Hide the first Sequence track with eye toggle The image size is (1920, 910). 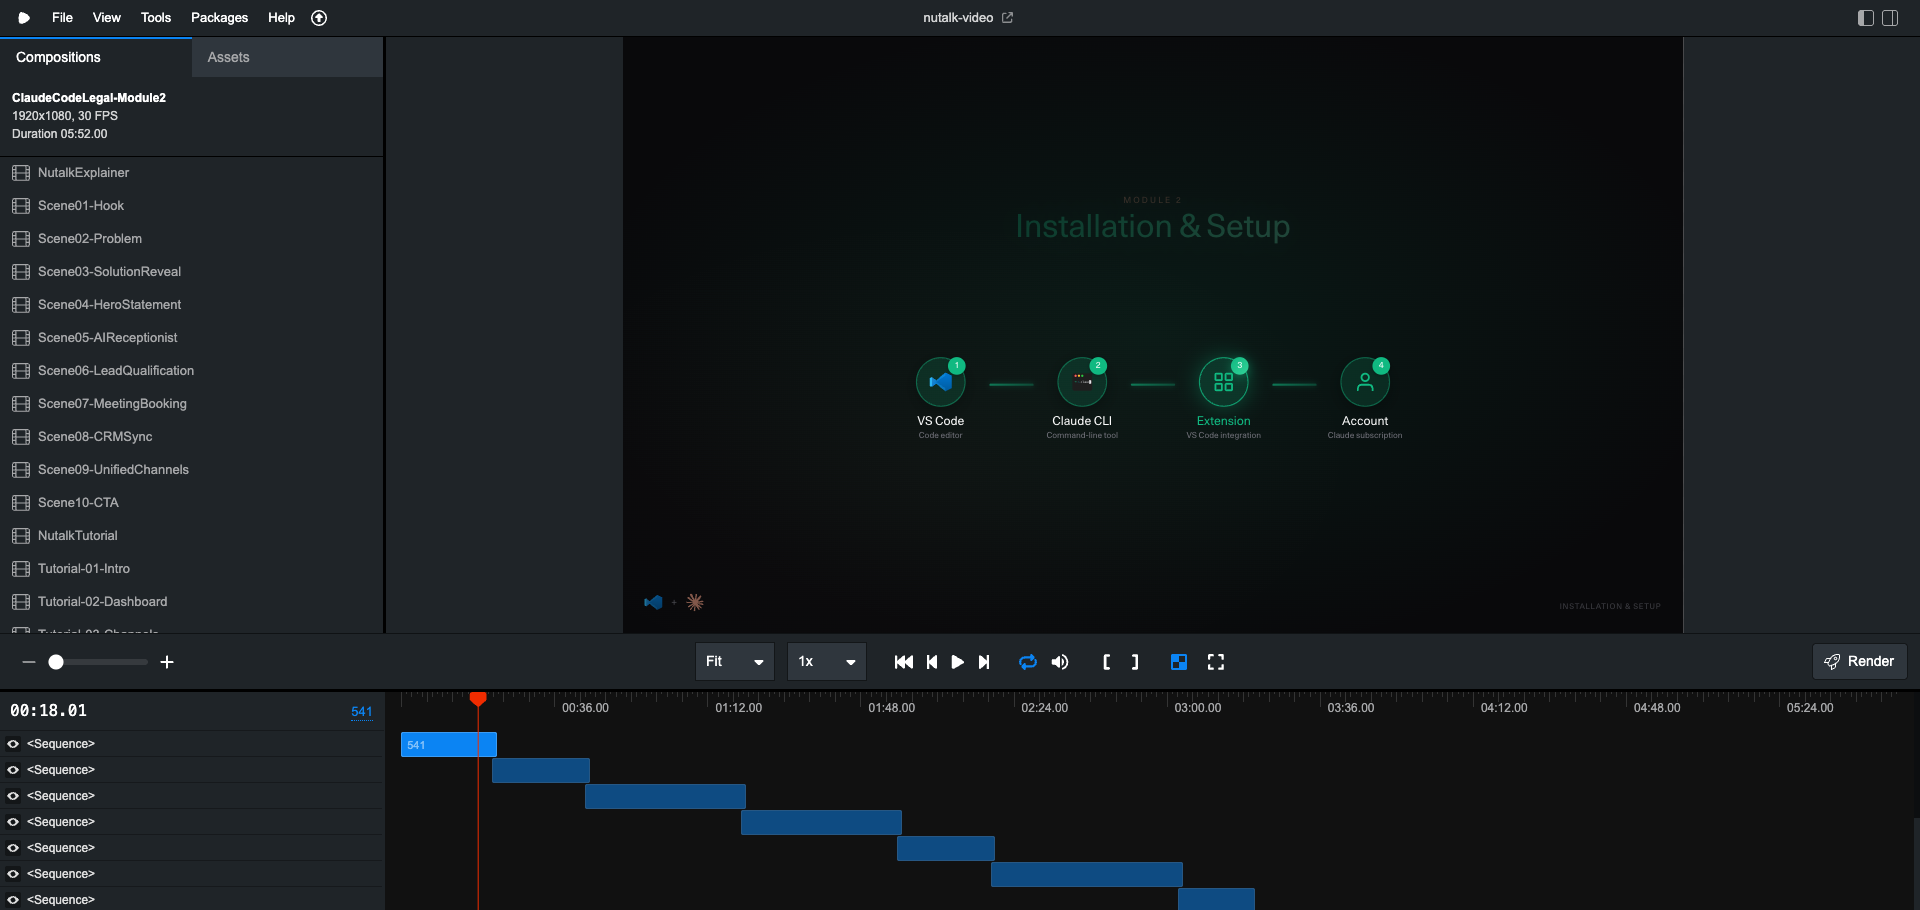coord(13,743)
